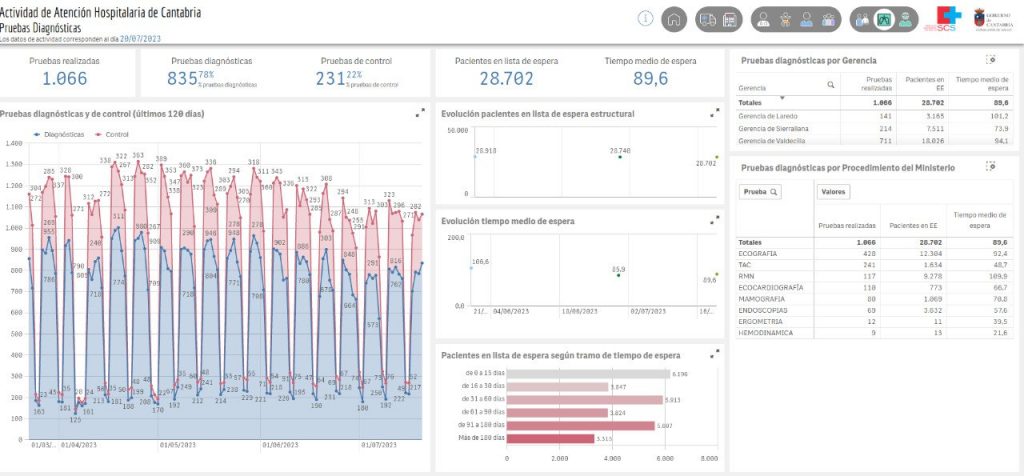
Task: Click the SCS logo
Action: click(x=941, y=19)
